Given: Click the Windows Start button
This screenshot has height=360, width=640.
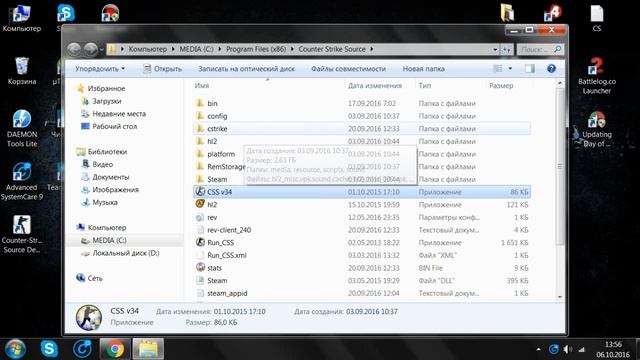Looking at the screenshot, I should click(15, 349).
